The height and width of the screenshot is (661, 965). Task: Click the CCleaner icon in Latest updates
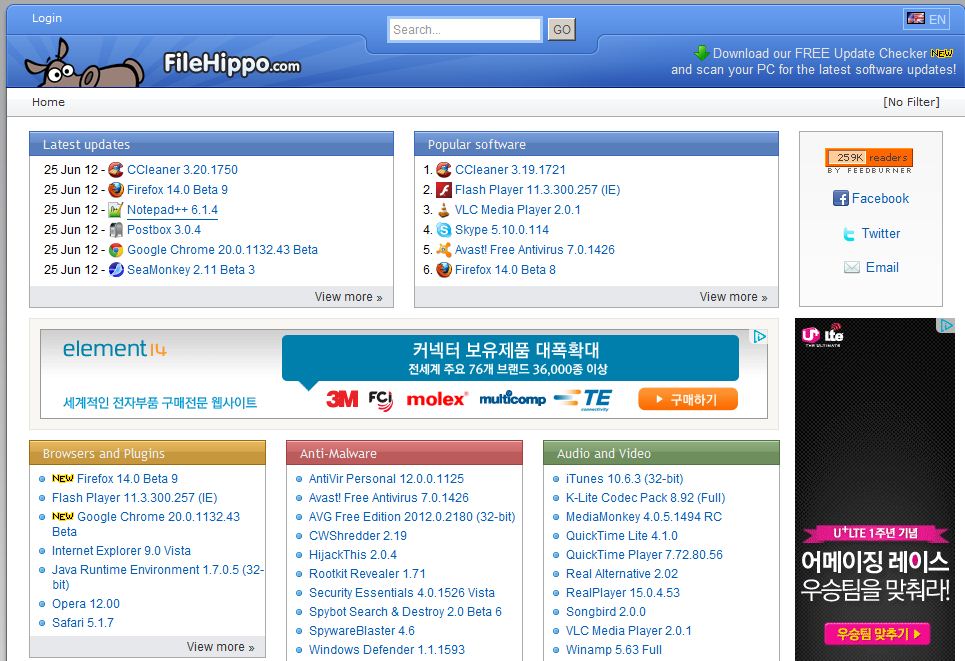[116, 170]
